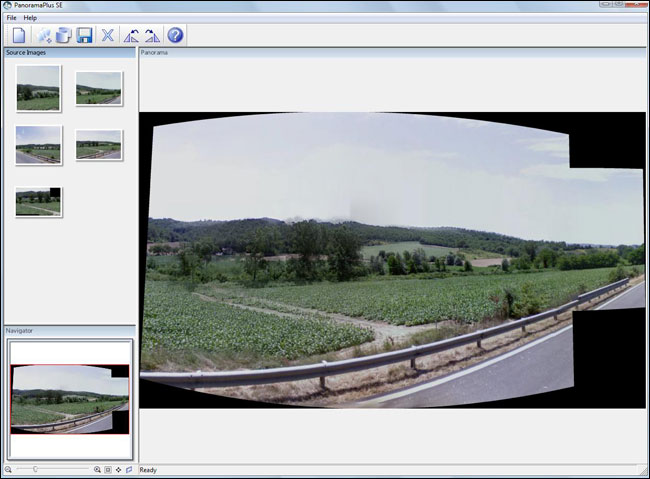This screenshot has height=479, width=650.
Task: Open the Help menu
Action: [30, 18]
